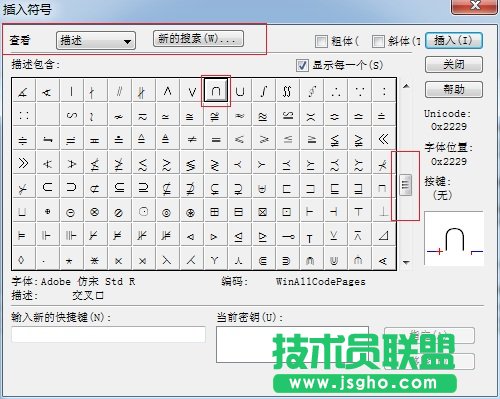Click the symbol grid scrollbar thumb
Screen dimensions: 500x399
coord(406,184)
